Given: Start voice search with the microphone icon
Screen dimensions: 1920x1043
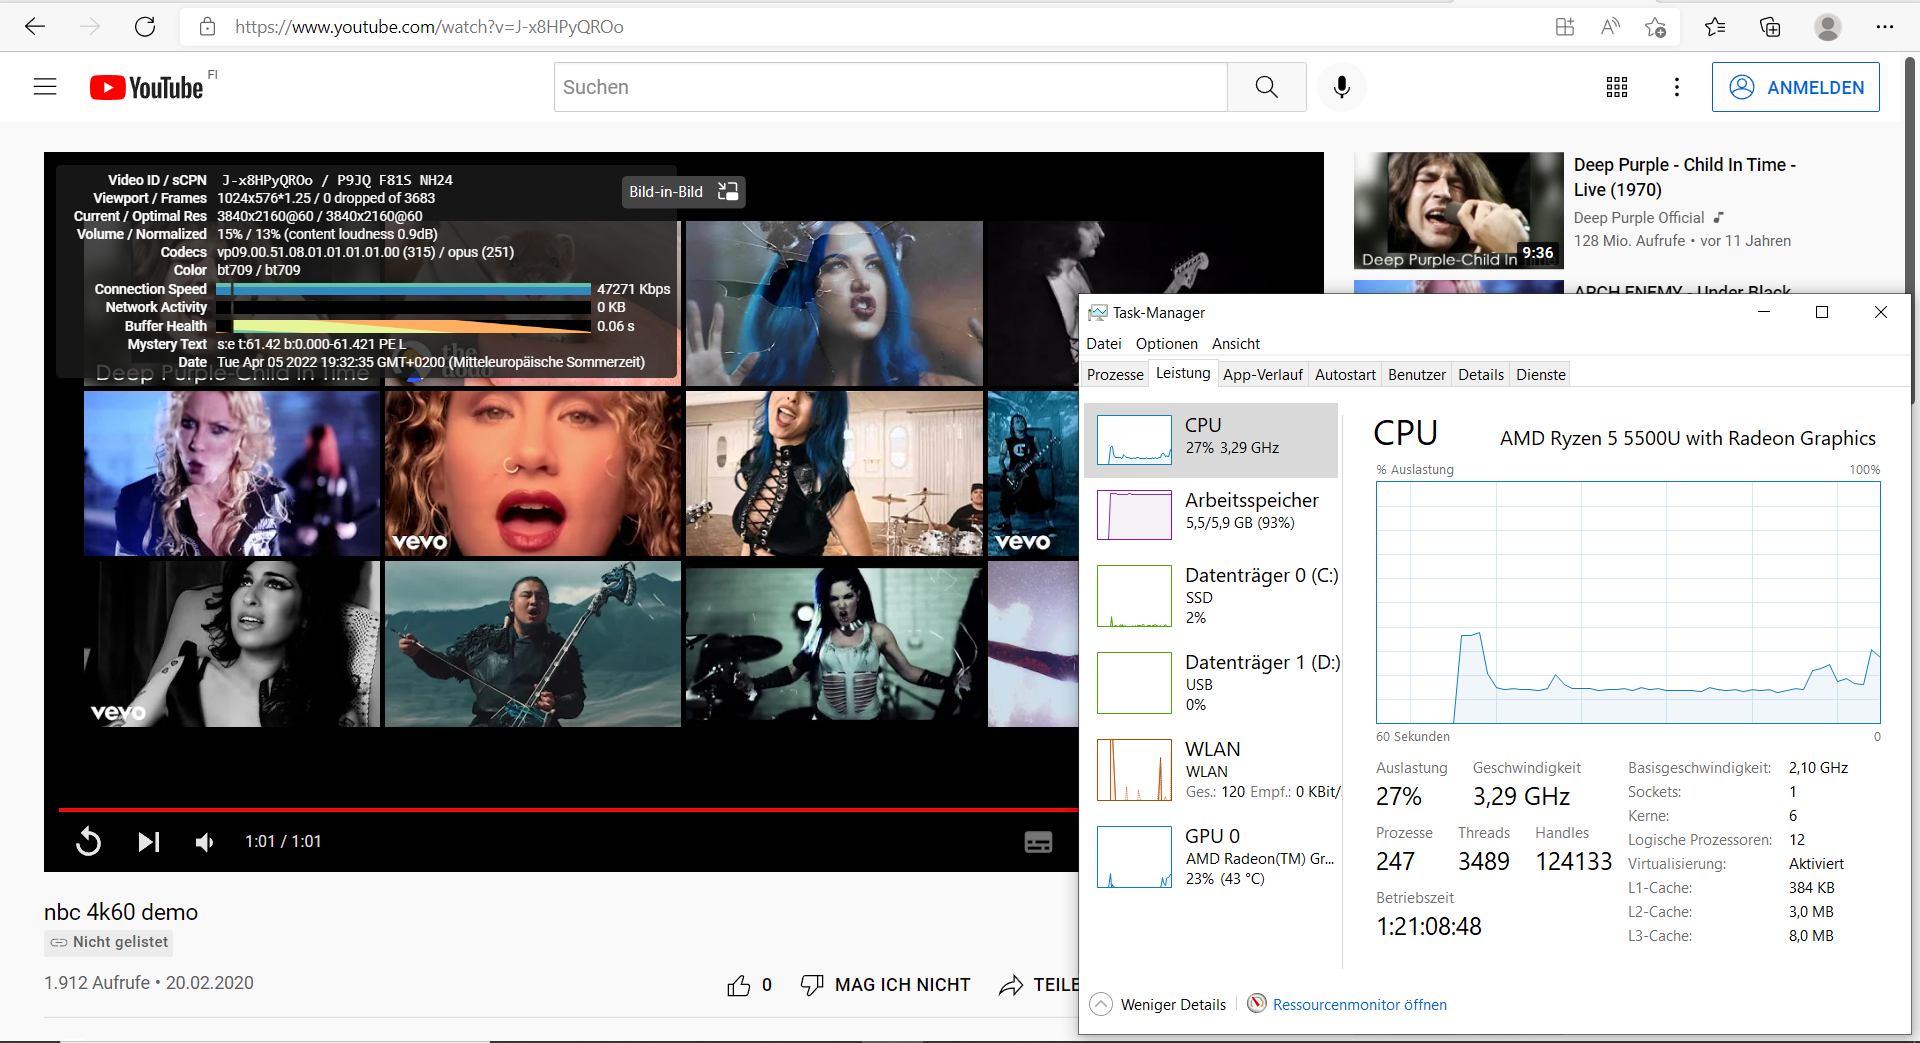Looking at the screenshot, I should pos(1342,87).
